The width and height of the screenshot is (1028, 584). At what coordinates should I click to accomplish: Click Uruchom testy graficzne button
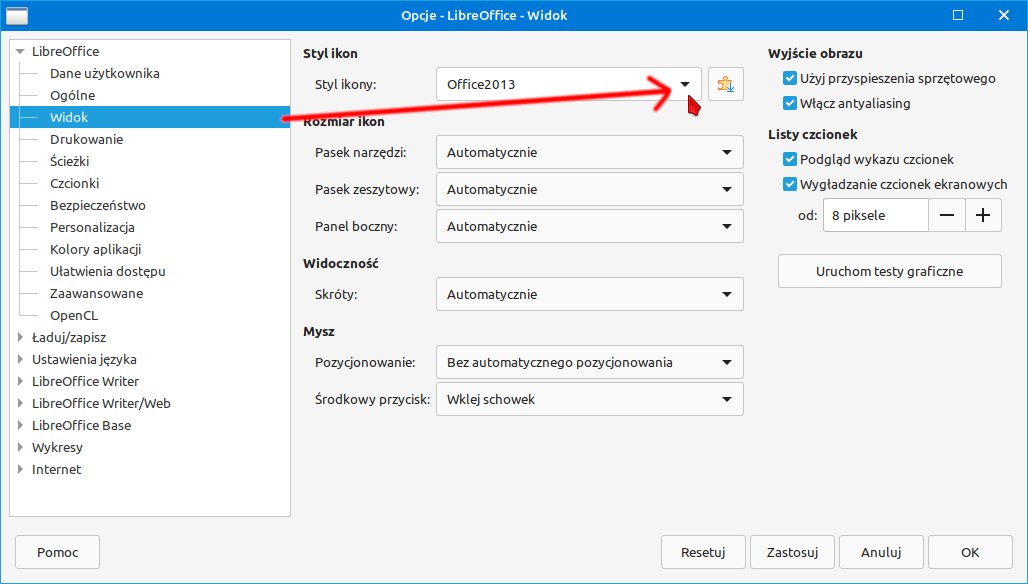[x=890, y=271]
